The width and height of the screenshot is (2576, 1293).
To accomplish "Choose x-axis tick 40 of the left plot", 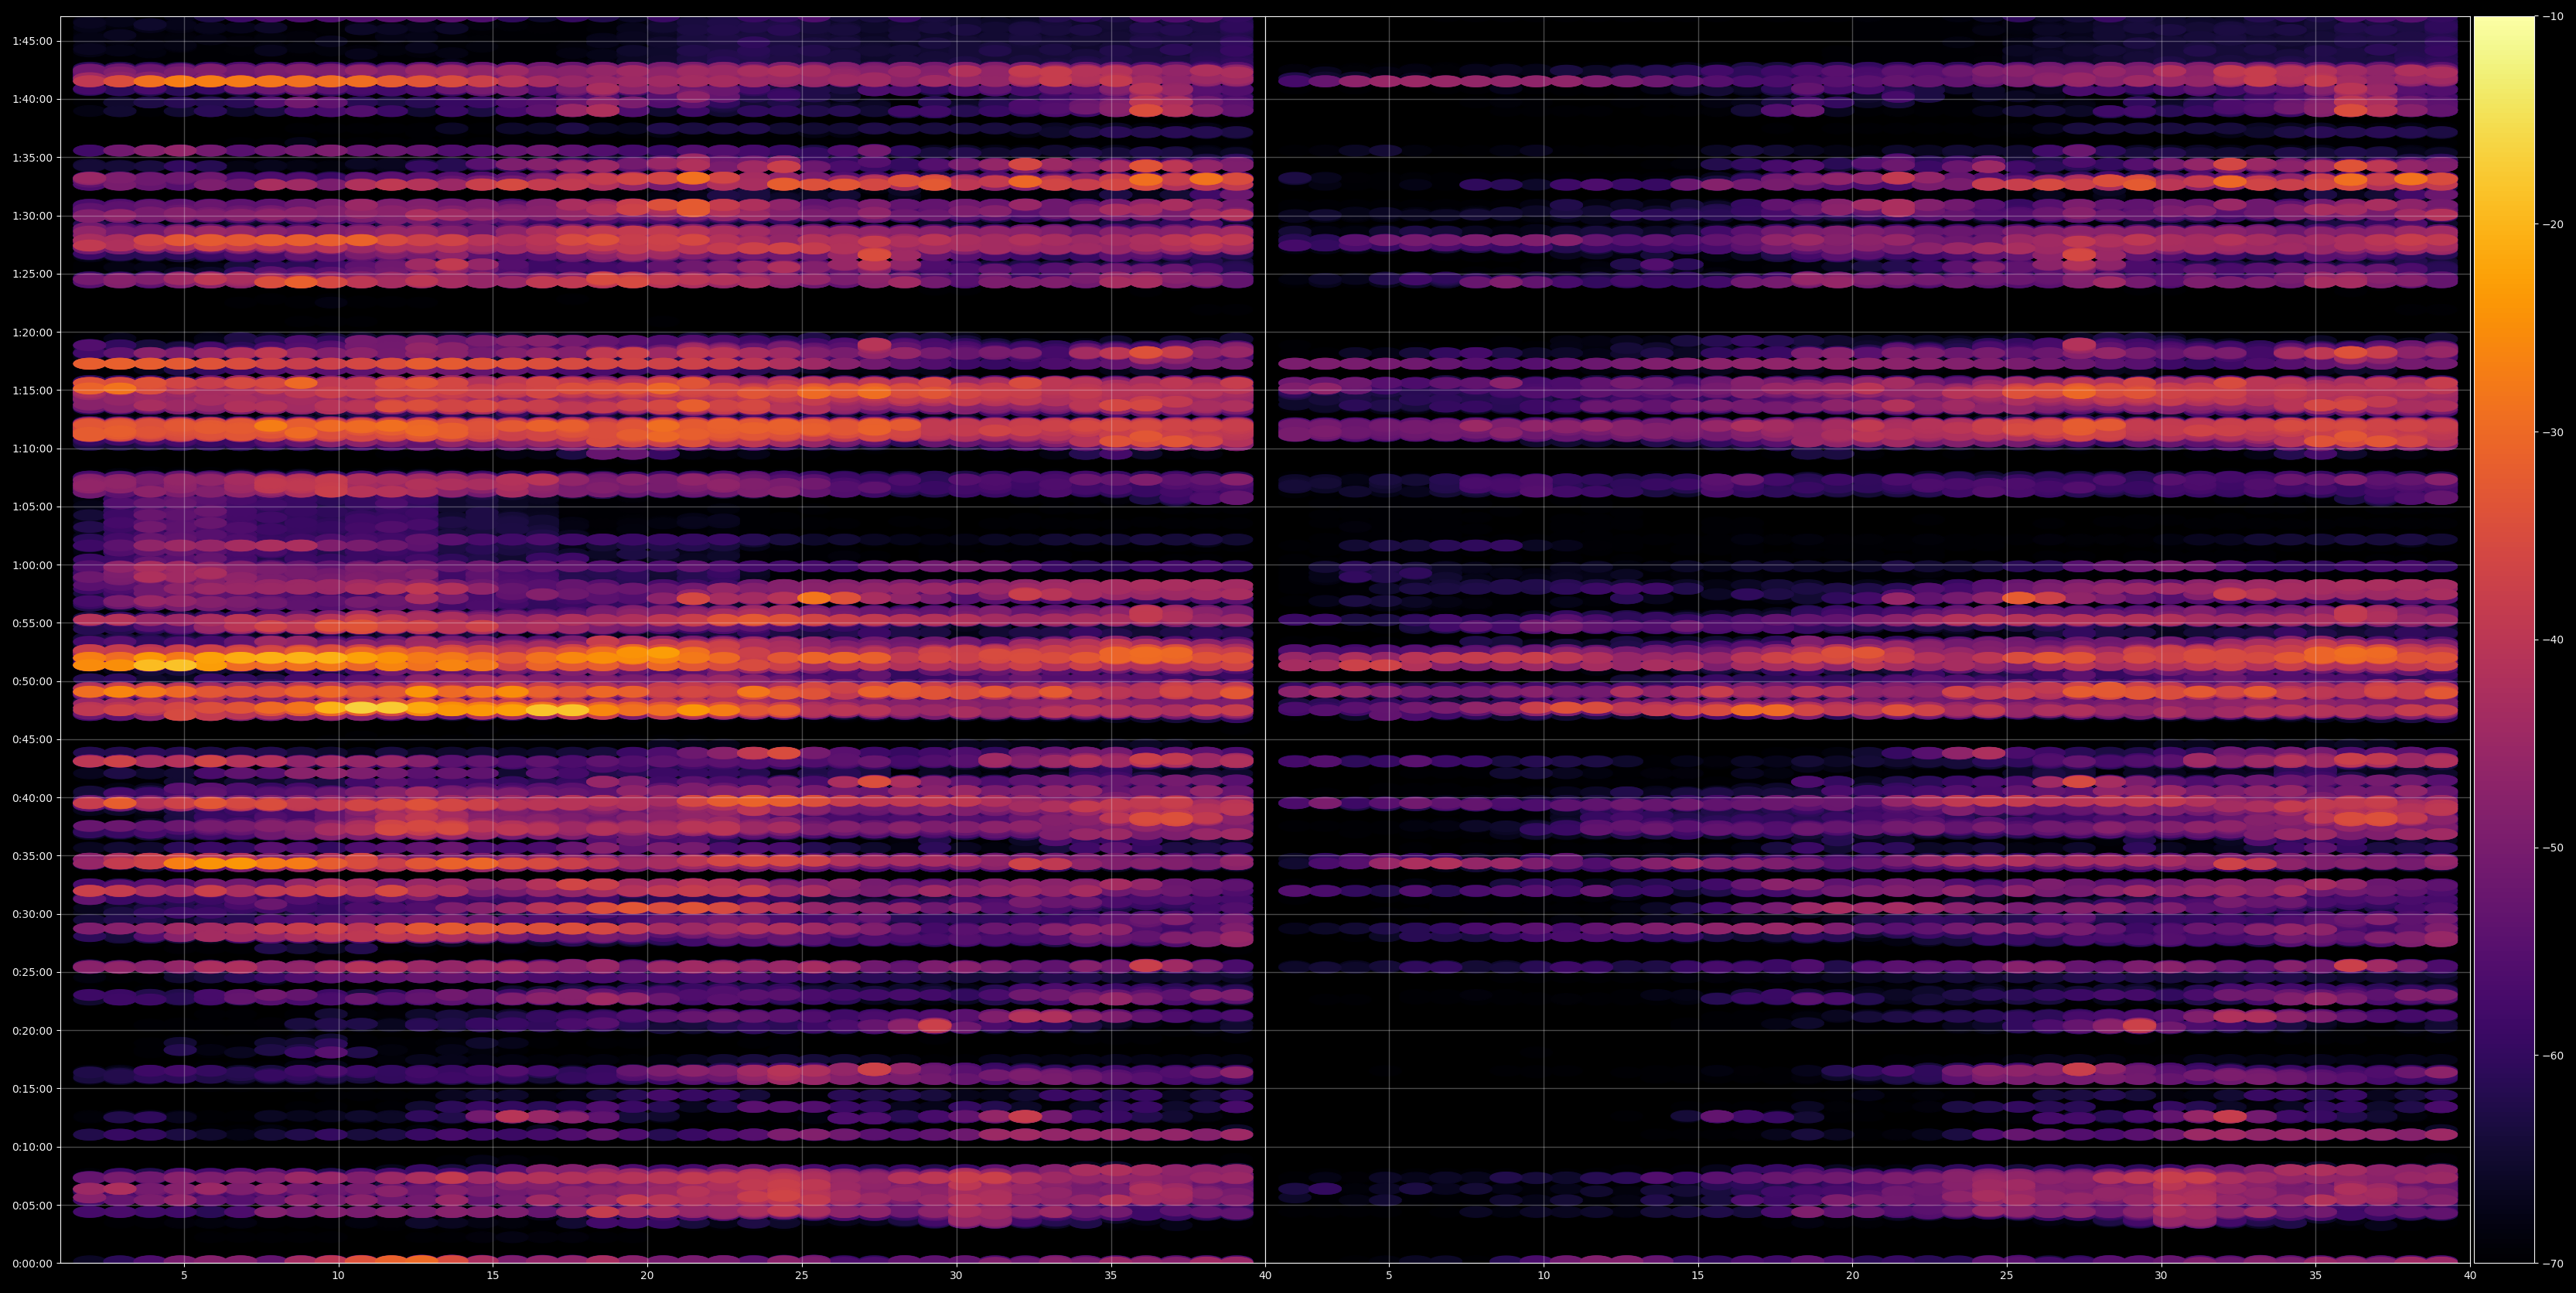I will click(x=1265, y=1276).
